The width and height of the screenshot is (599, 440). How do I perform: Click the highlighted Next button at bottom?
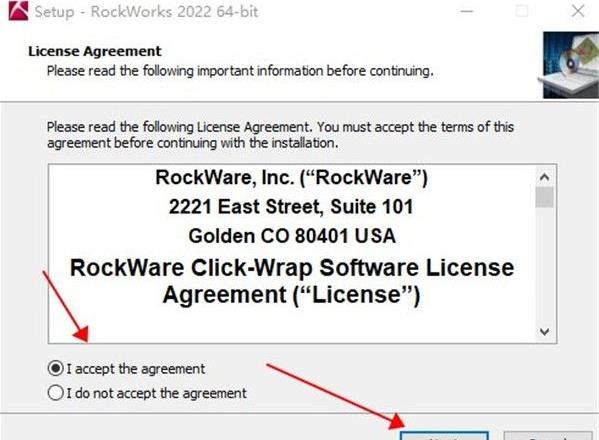444,436
